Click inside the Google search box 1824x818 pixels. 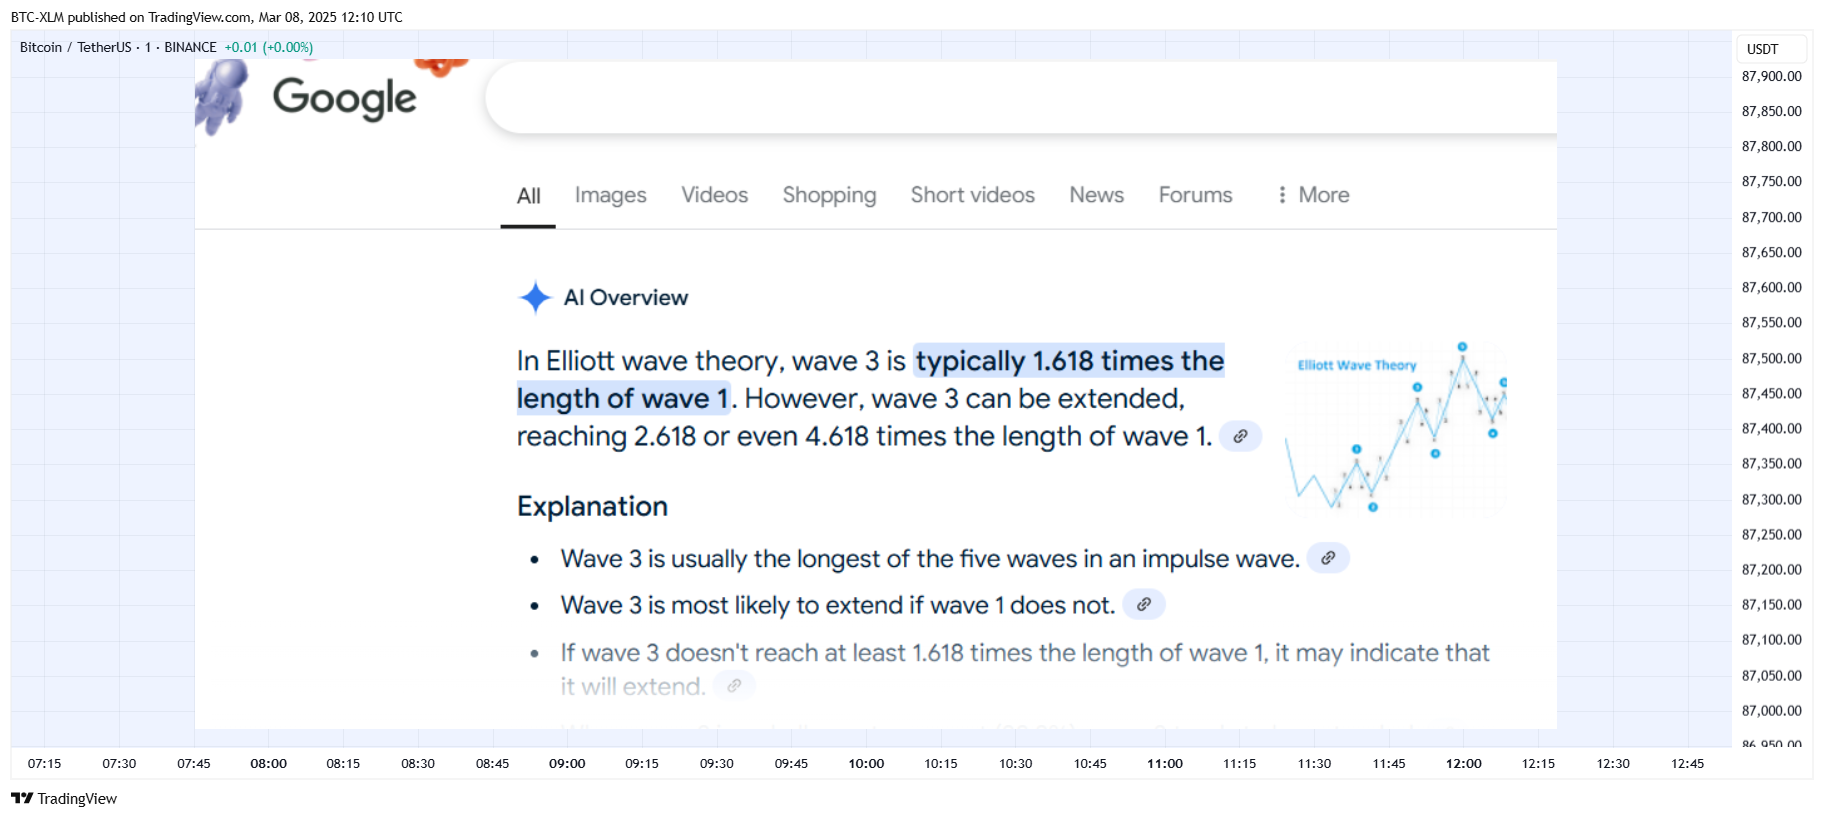[x=1020, y=98]
